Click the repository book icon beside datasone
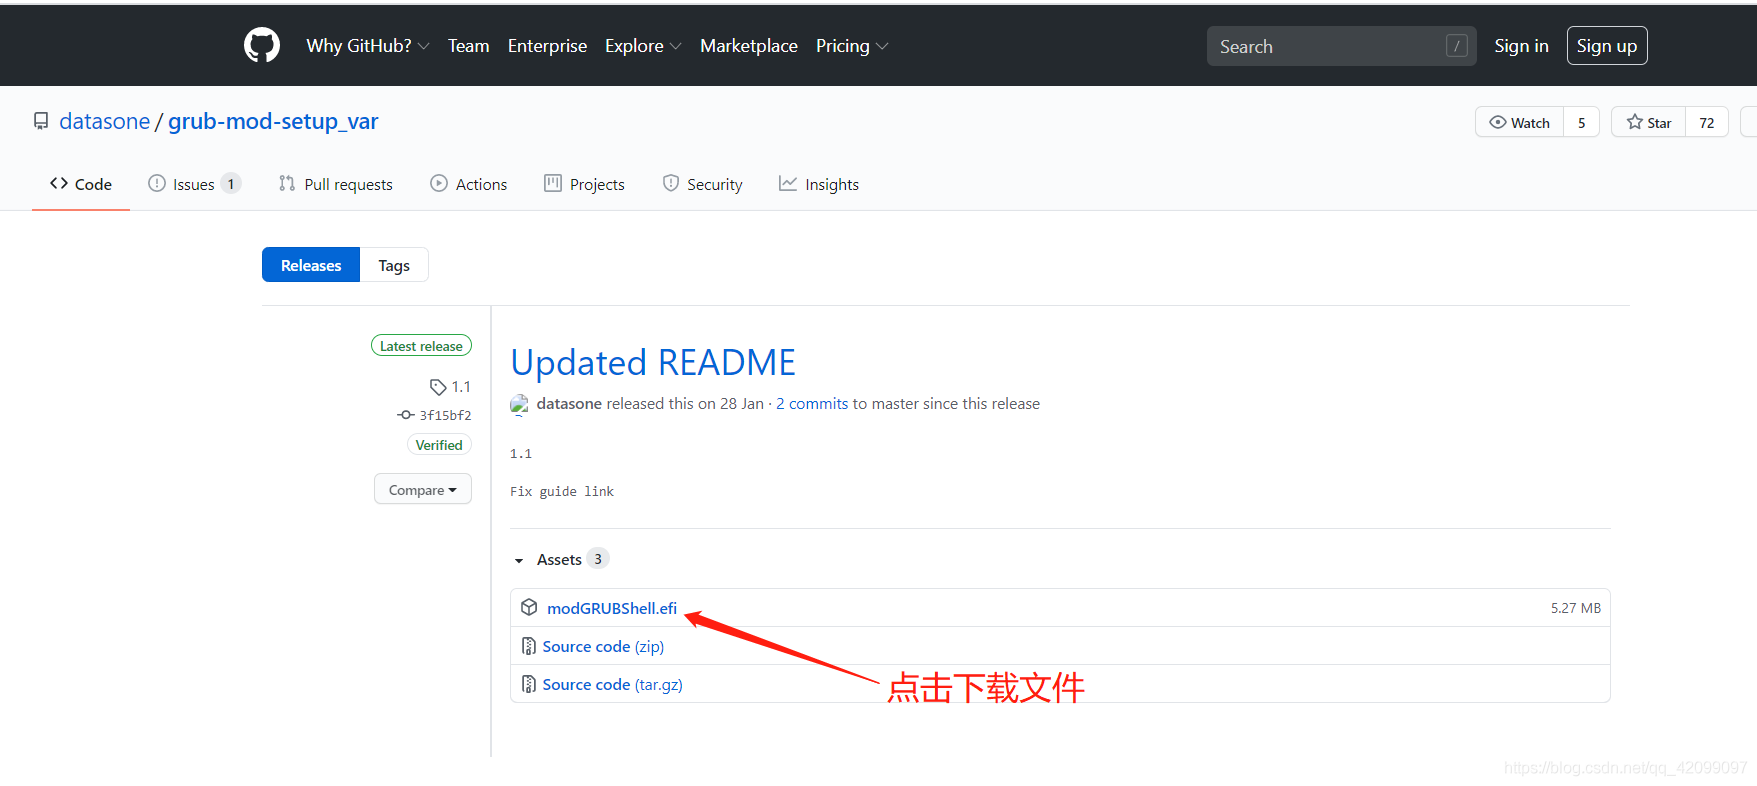The image size is (1757, 786). click(41, 121)
